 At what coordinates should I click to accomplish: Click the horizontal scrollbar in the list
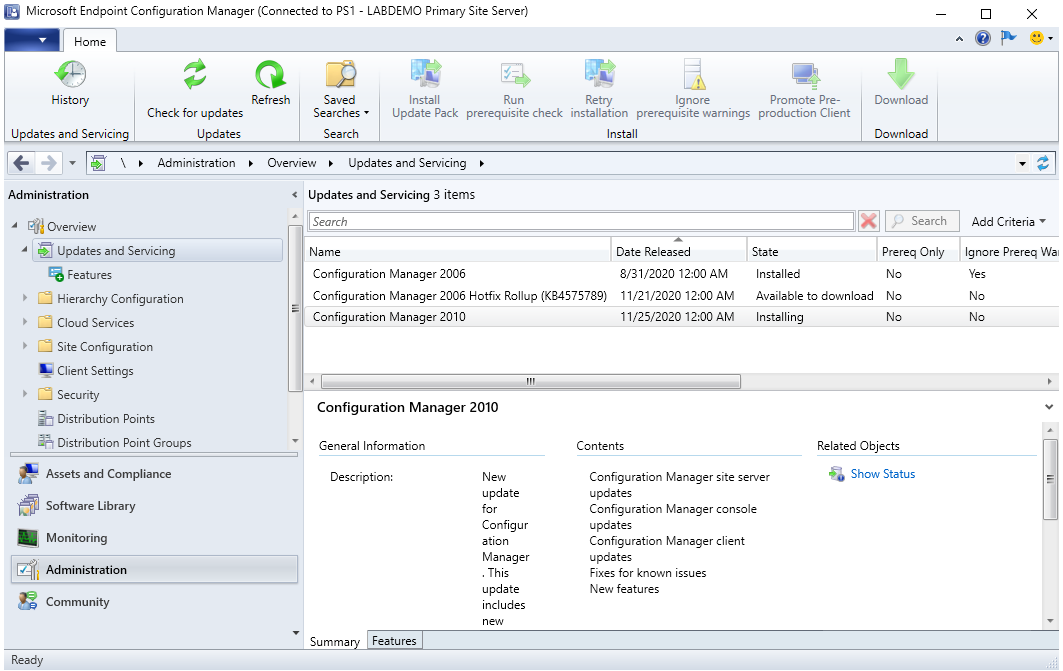click(x=530, y=381)
